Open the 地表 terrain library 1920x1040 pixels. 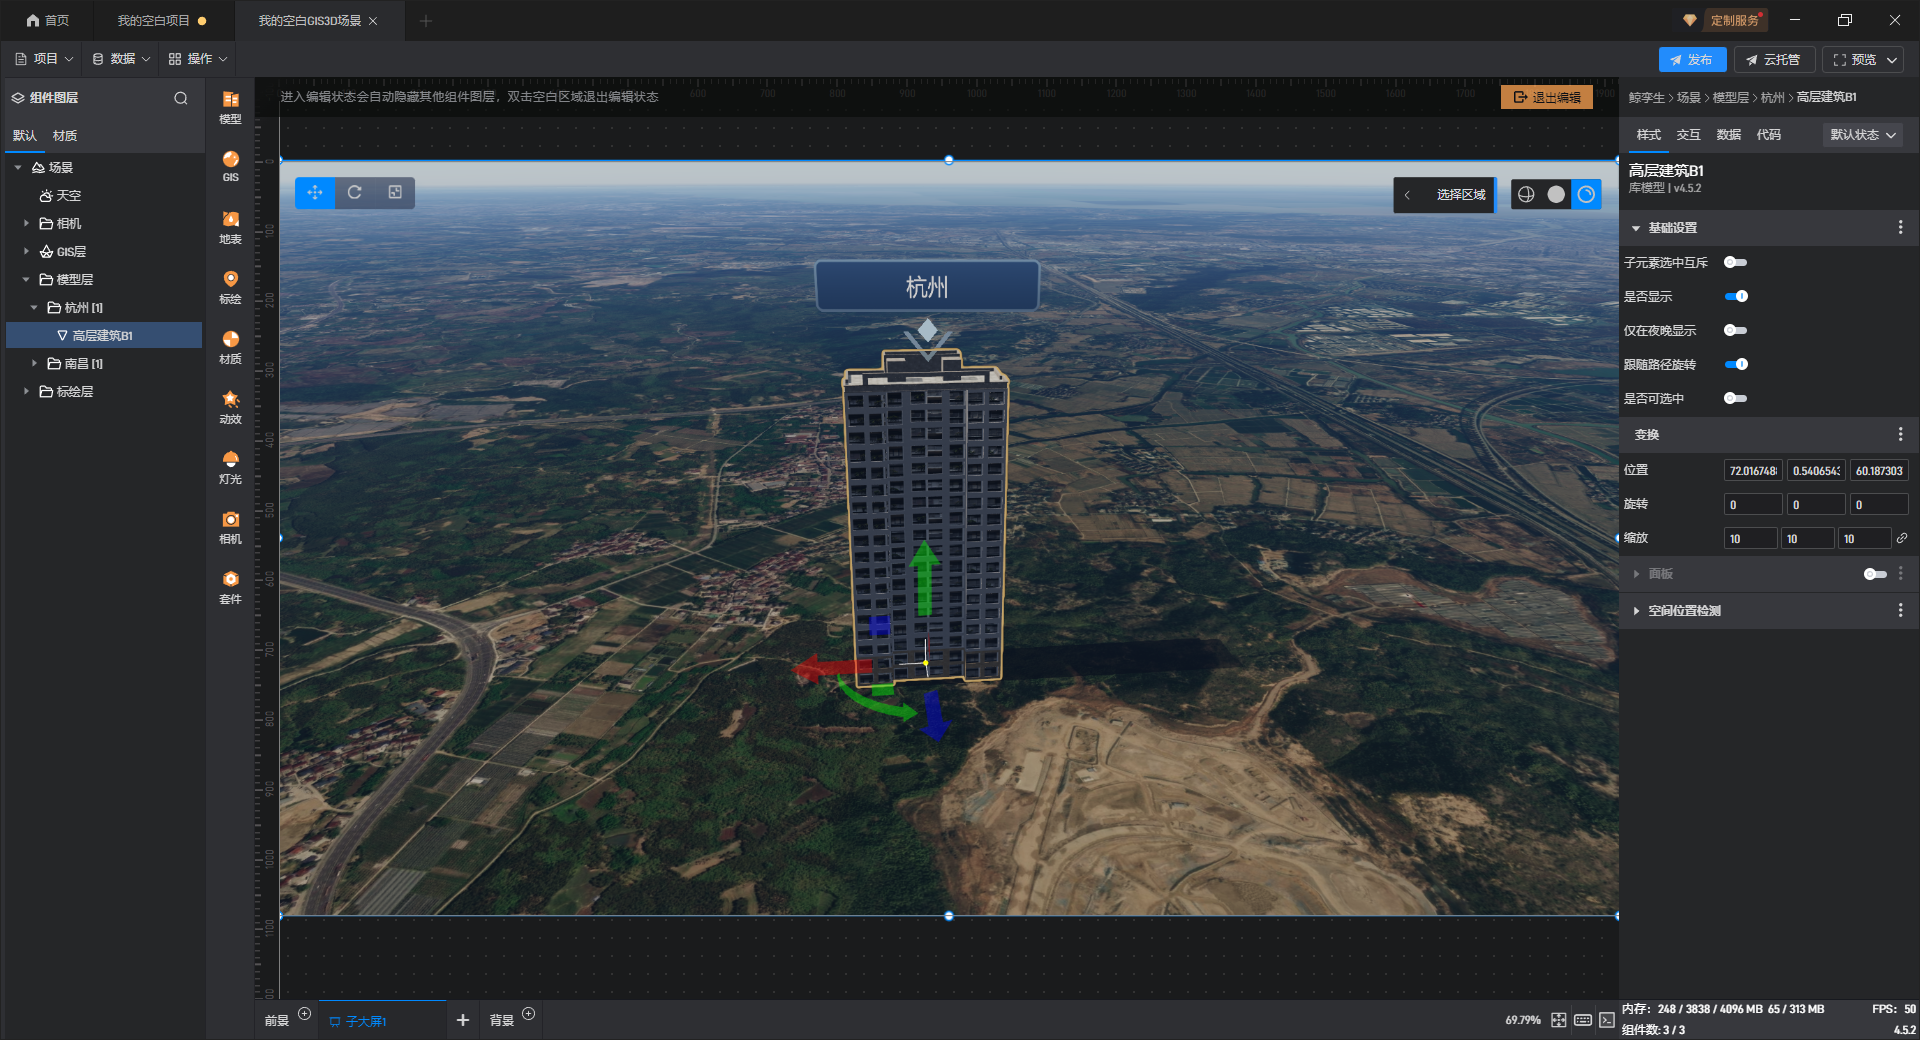[230, 227]
